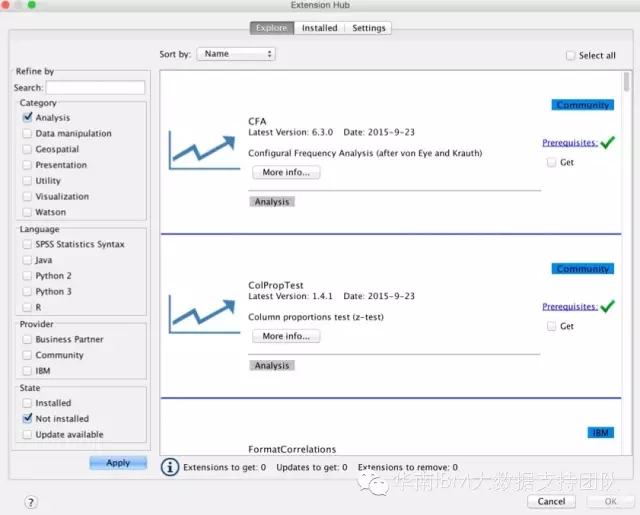The height and width of the screenshot is (515, 640).
Task: Click the Extensions to remove: 0 status
Action: click(408, 467)
